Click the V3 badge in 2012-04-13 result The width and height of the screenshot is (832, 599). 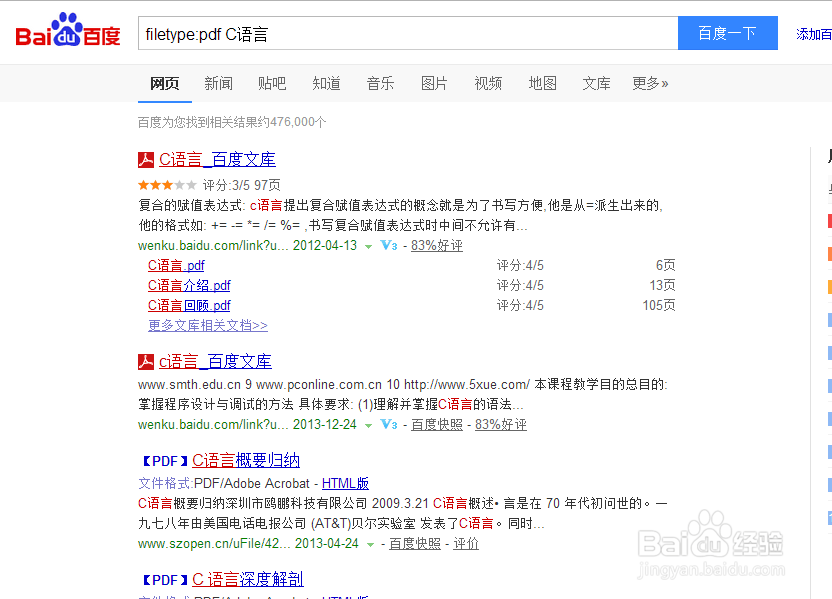(x=389, y=246)
